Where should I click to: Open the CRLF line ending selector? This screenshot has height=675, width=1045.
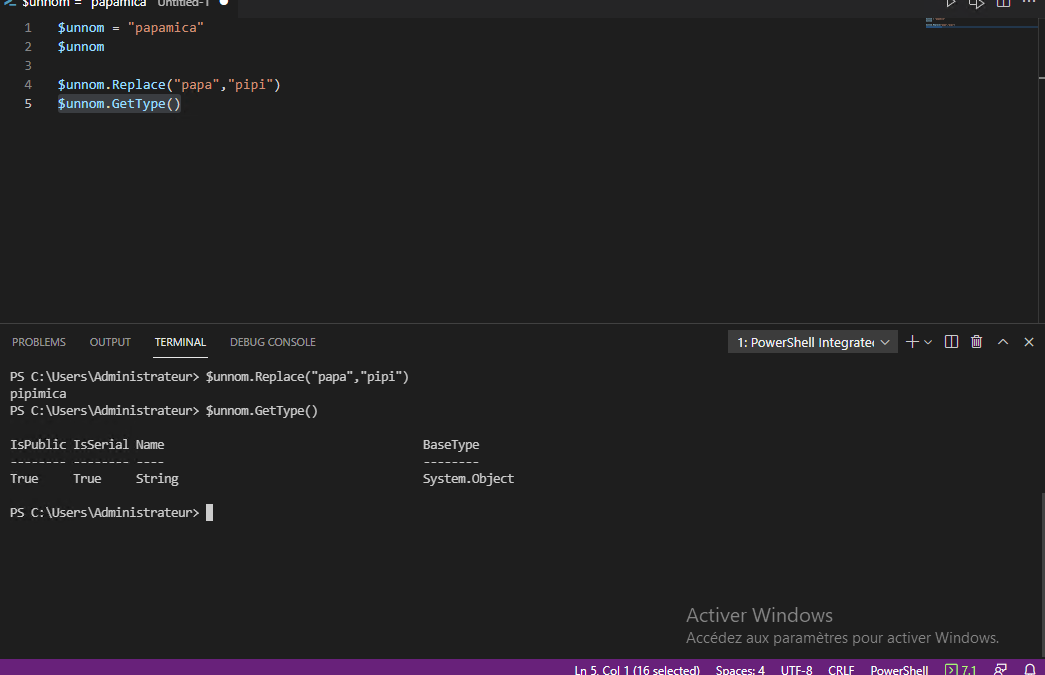tap(841, 669)
